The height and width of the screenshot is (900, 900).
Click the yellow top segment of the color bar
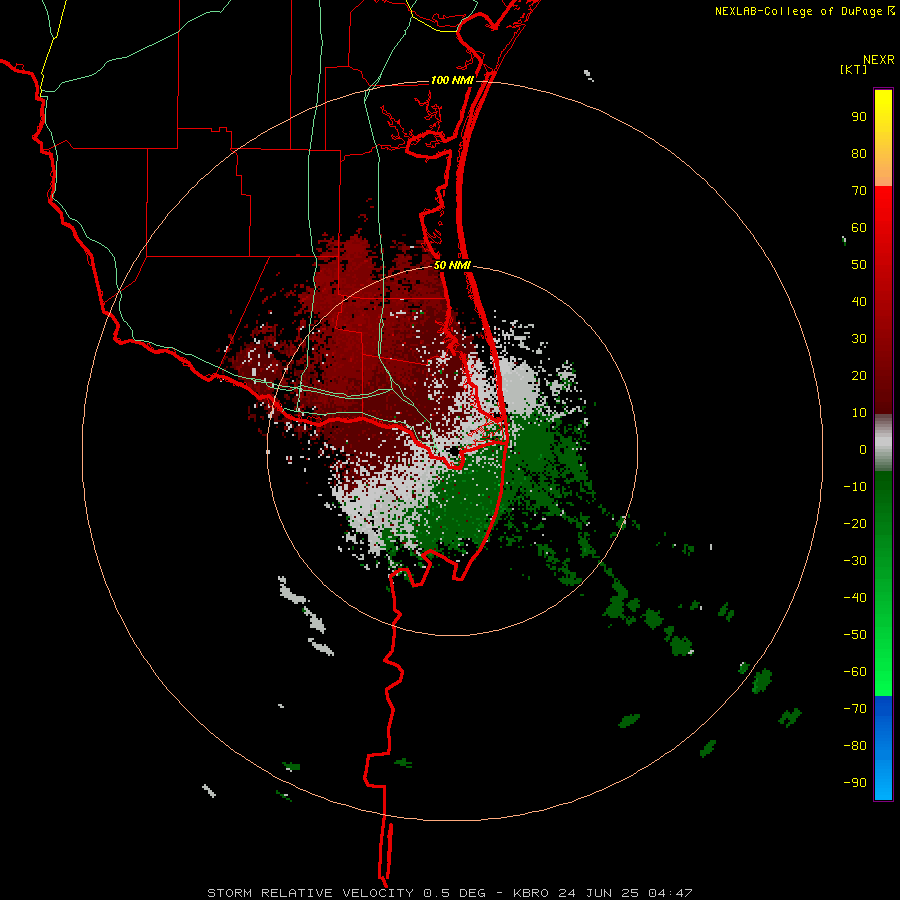(883, 138)
